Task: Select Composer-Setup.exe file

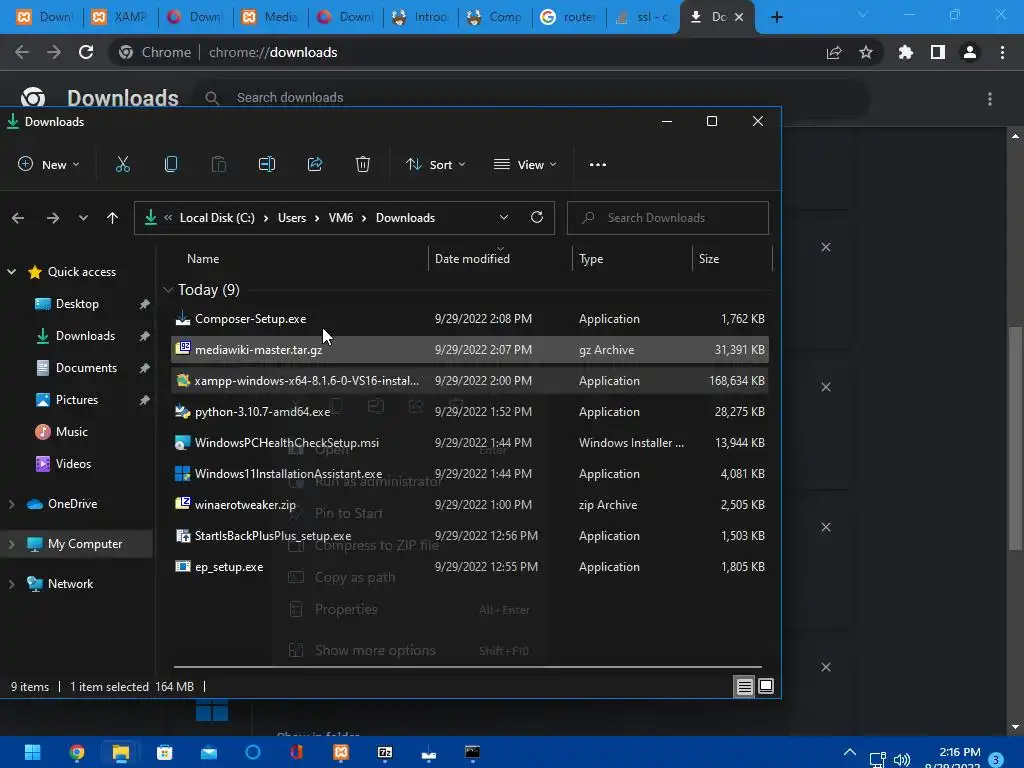Action: [x=470, y=319]
